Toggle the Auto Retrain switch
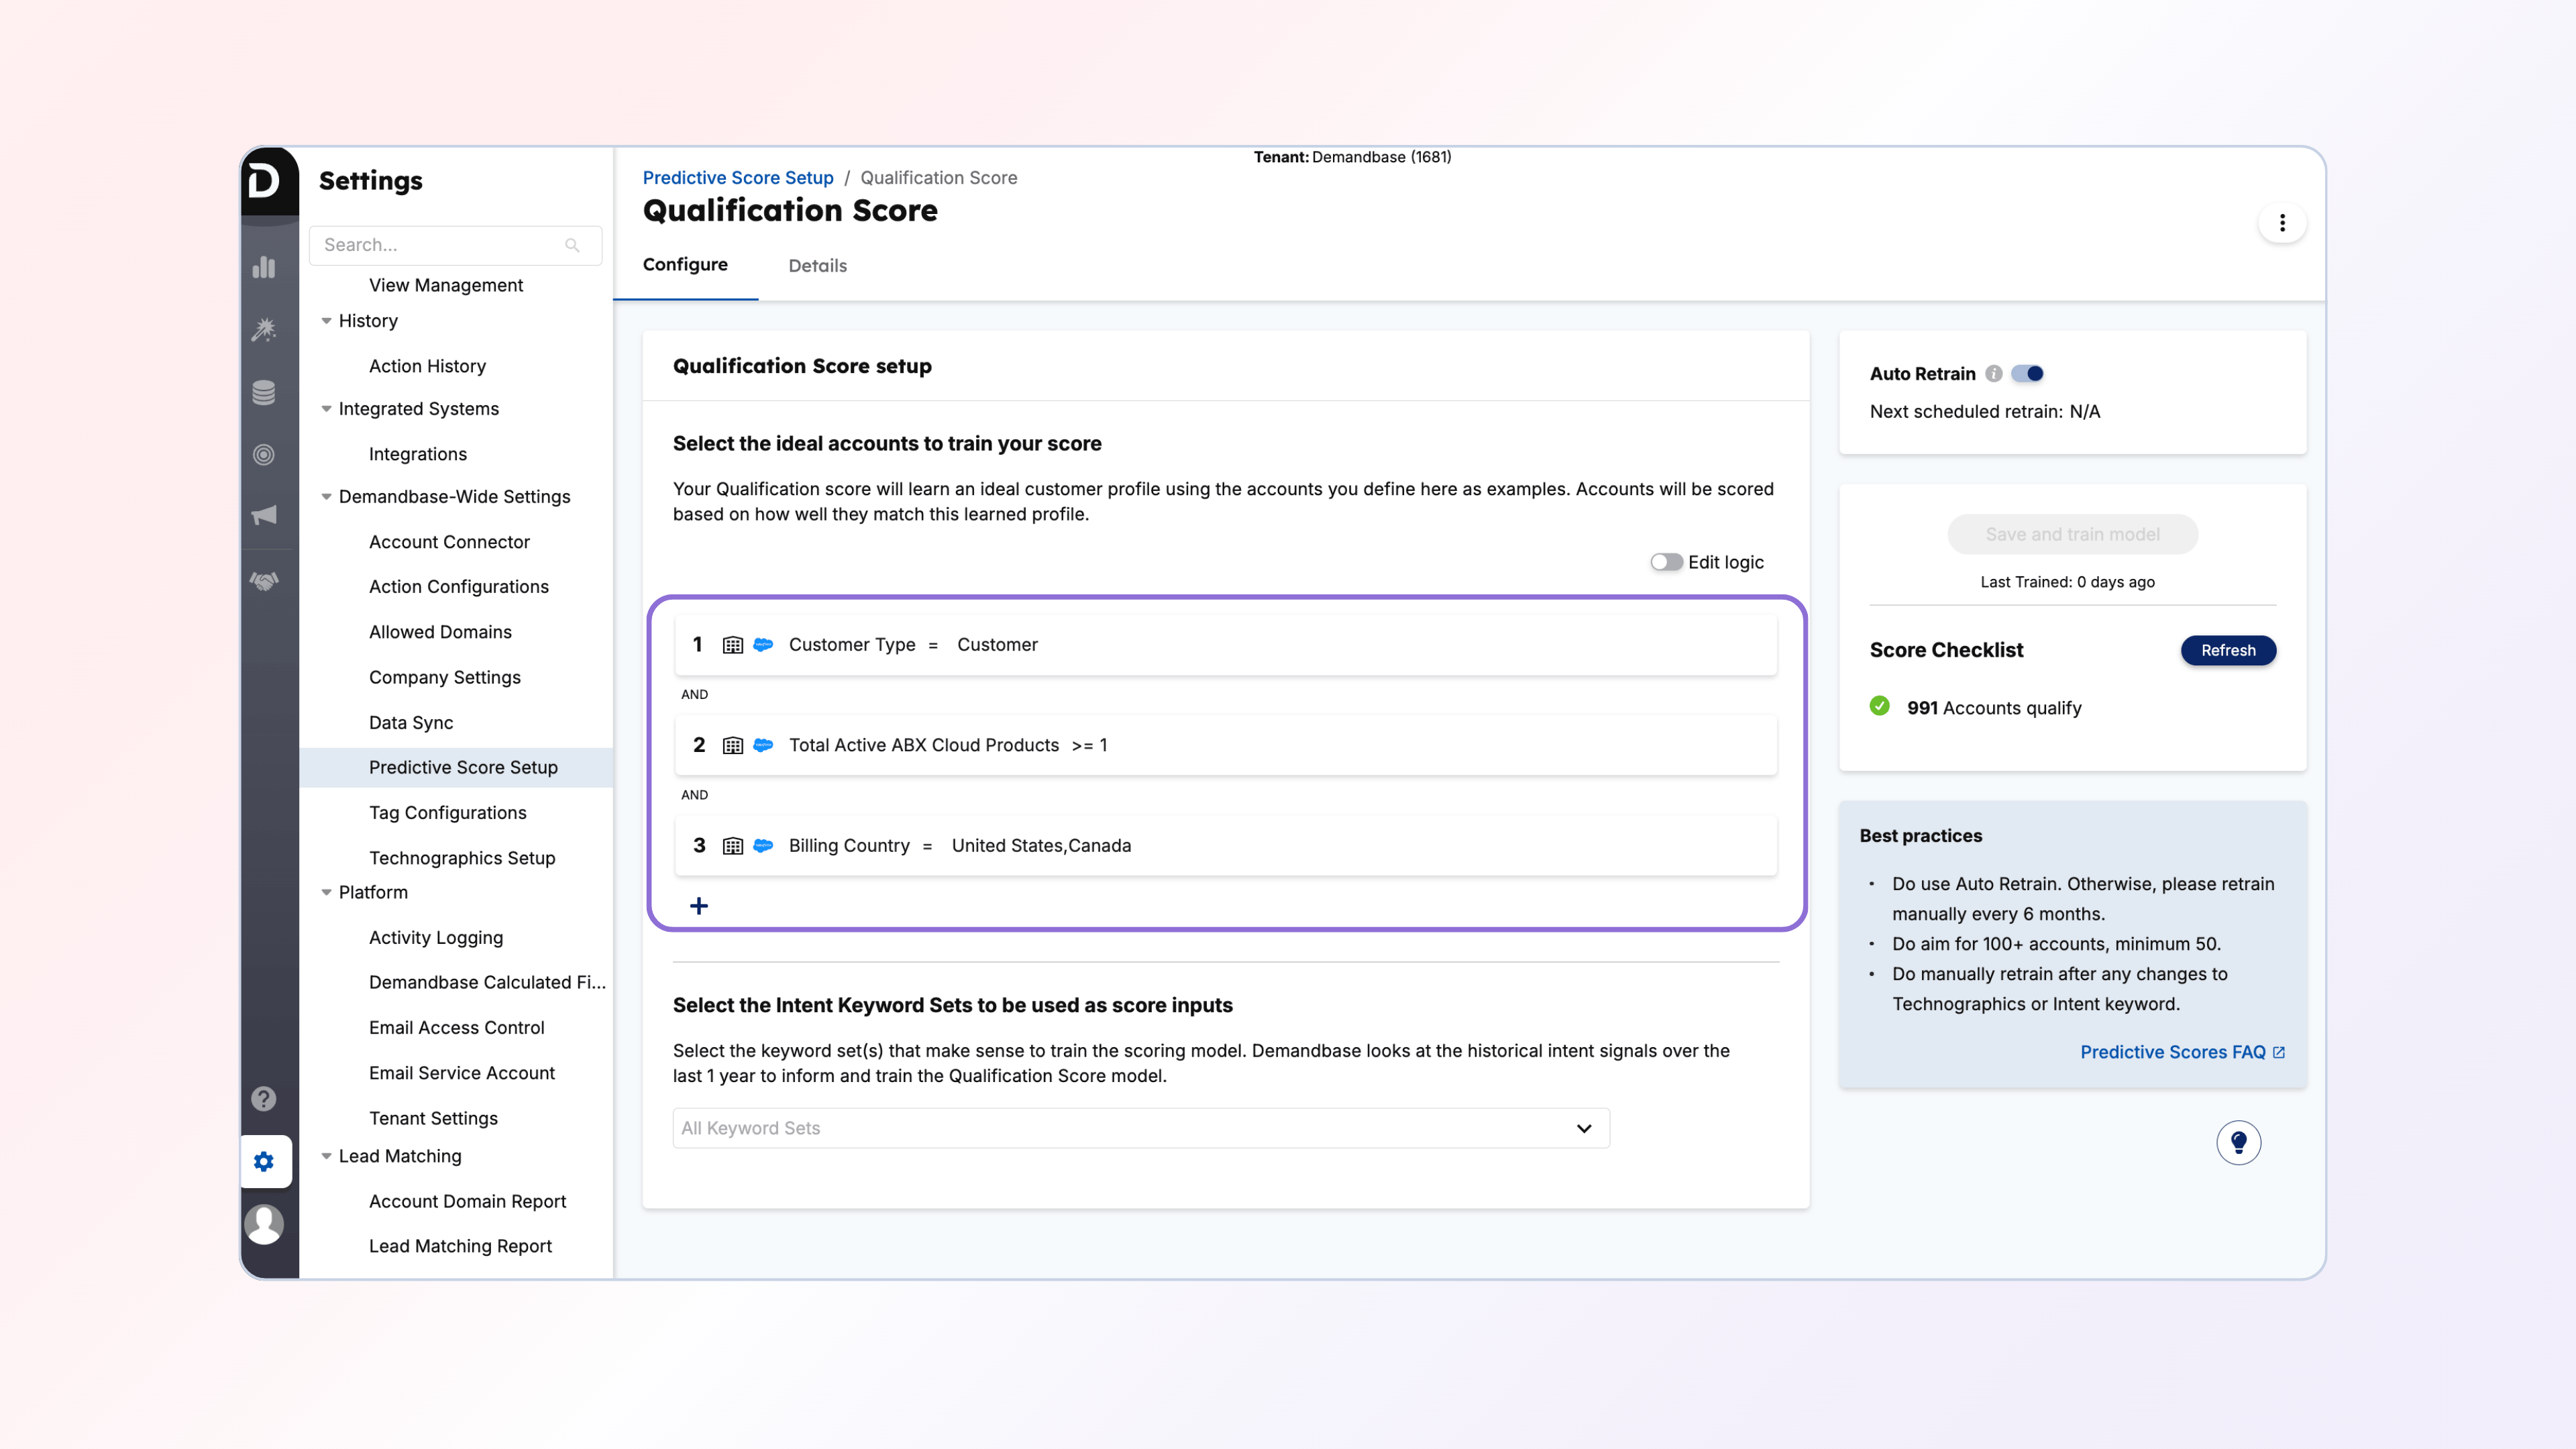This screenshot has height=1449, width=2576. coord(2027,374)
